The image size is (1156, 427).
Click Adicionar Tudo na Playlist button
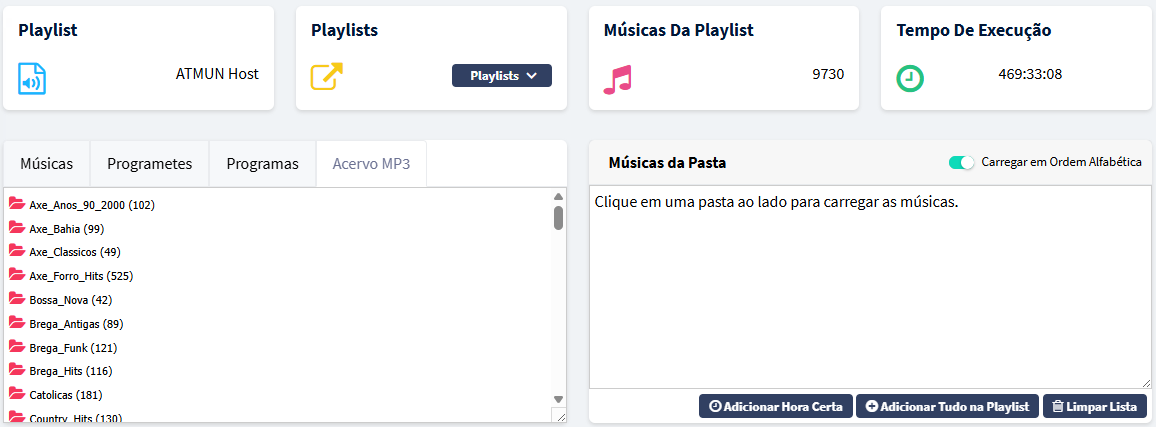(x=947, y=406)
